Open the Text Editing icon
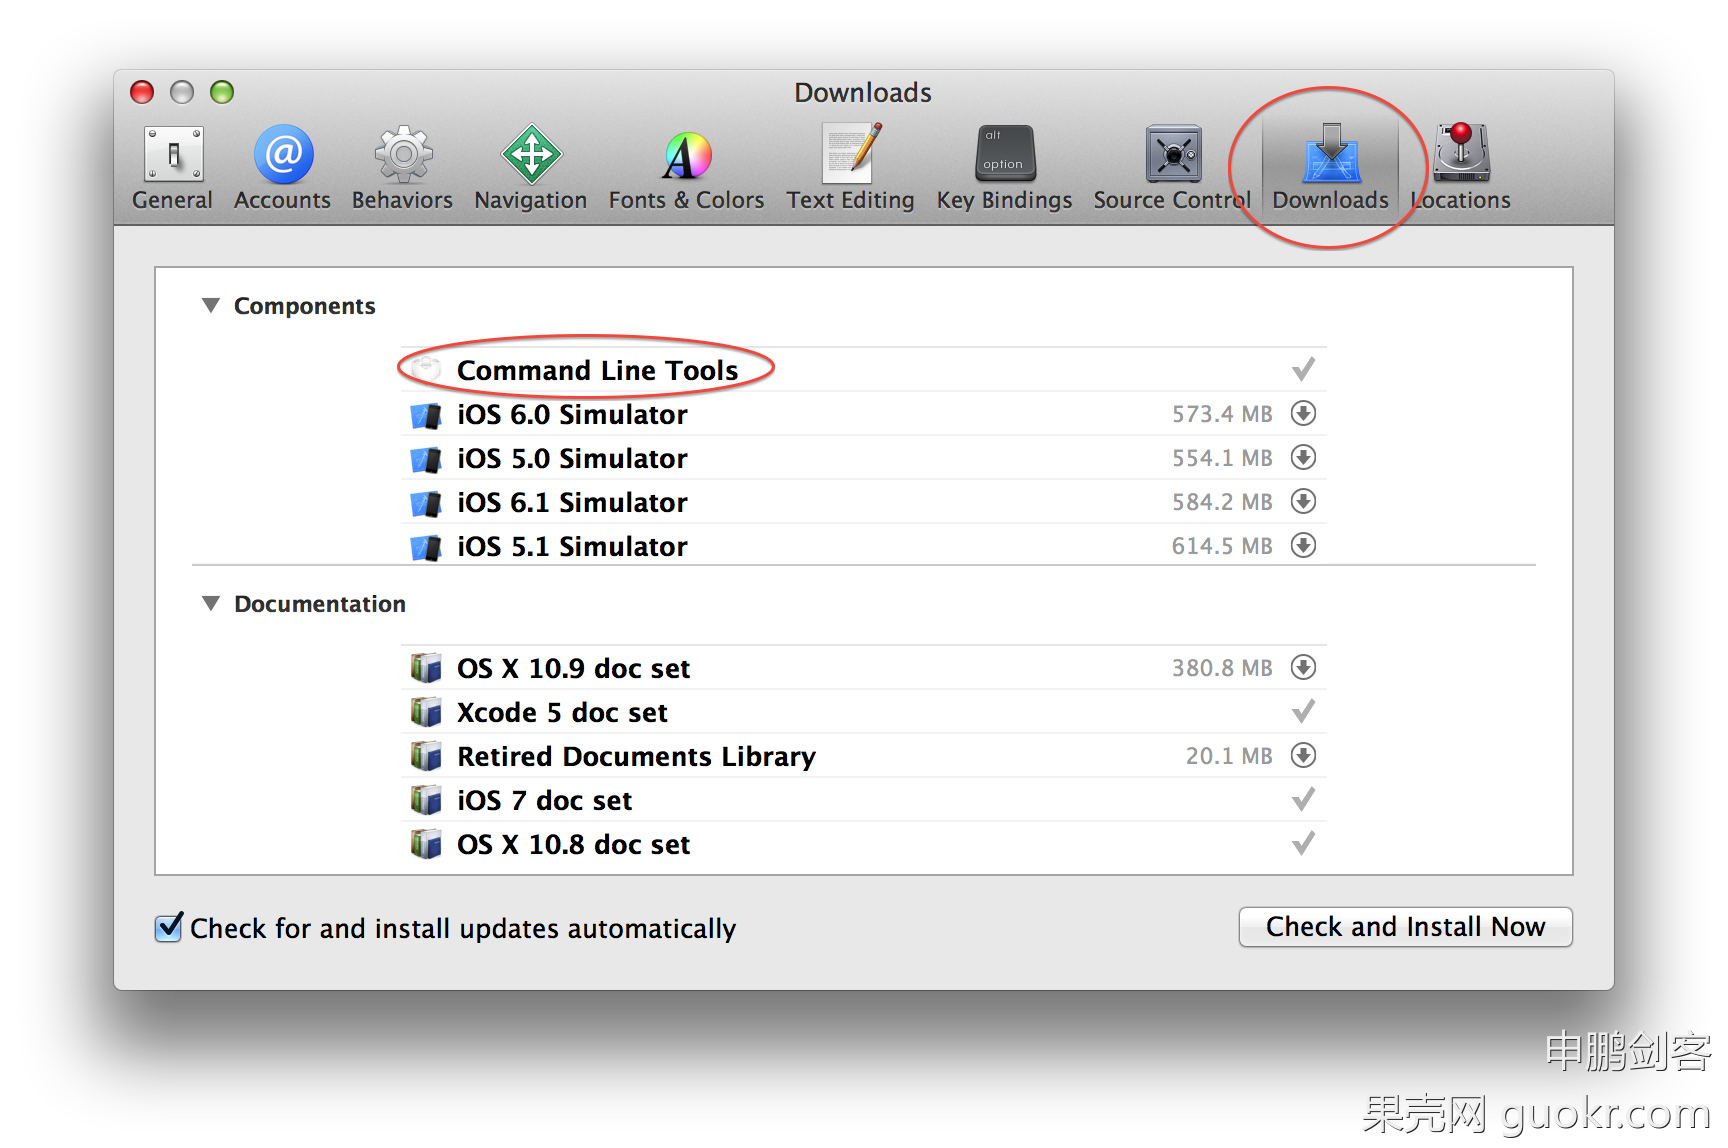Image resolution: width=1728 pixels, height=1148 pixels. (x=851, y=153)
